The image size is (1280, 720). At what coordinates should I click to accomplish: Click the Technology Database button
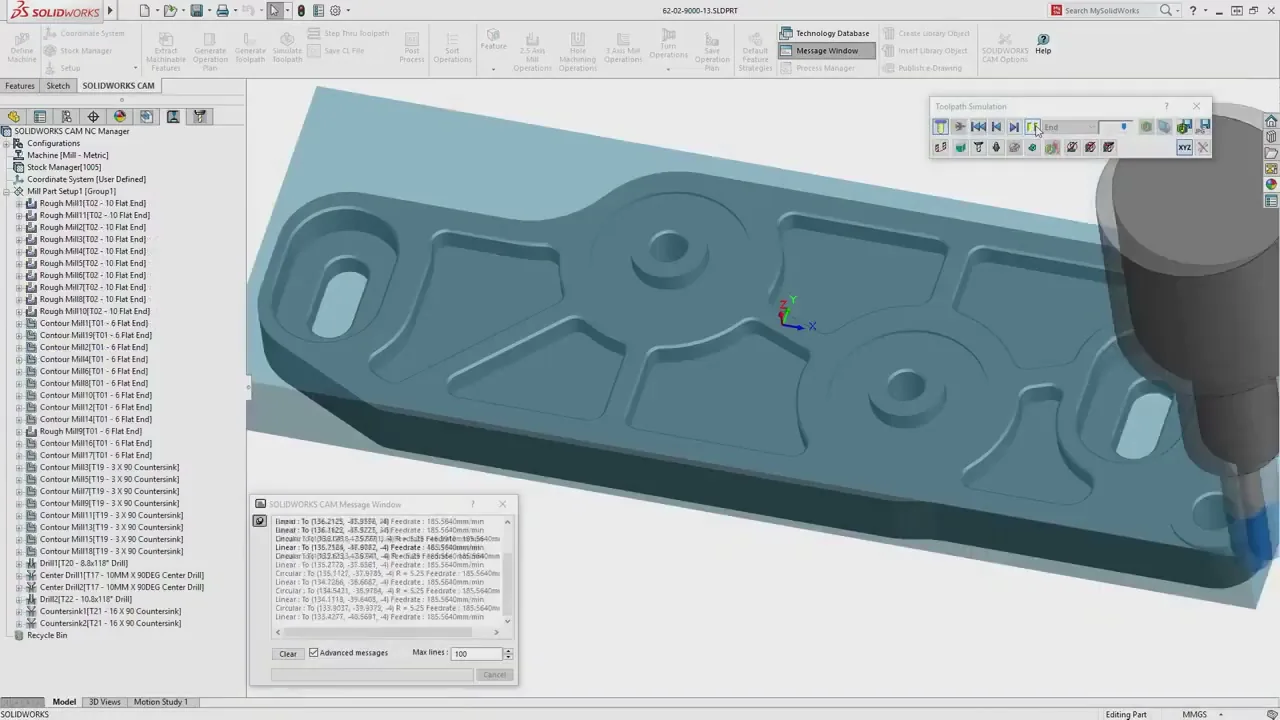(825, 33)
